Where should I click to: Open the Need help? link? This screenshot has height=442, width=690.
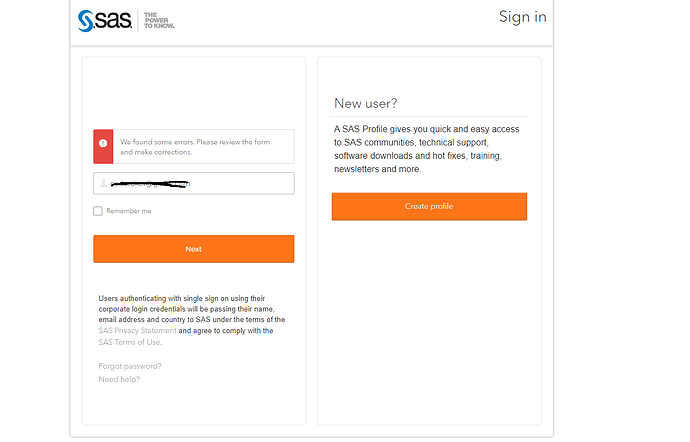click(119, 379)
